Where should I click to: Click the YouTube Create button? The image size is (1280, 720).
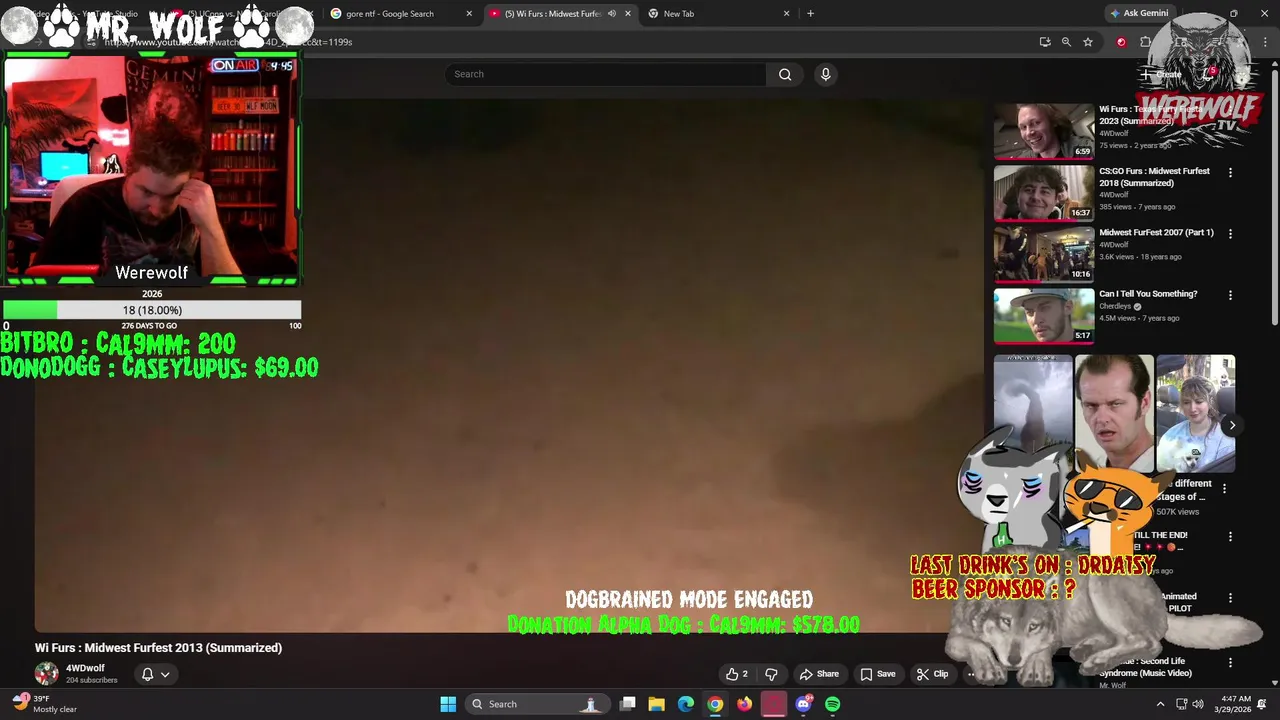point(1161,74)
